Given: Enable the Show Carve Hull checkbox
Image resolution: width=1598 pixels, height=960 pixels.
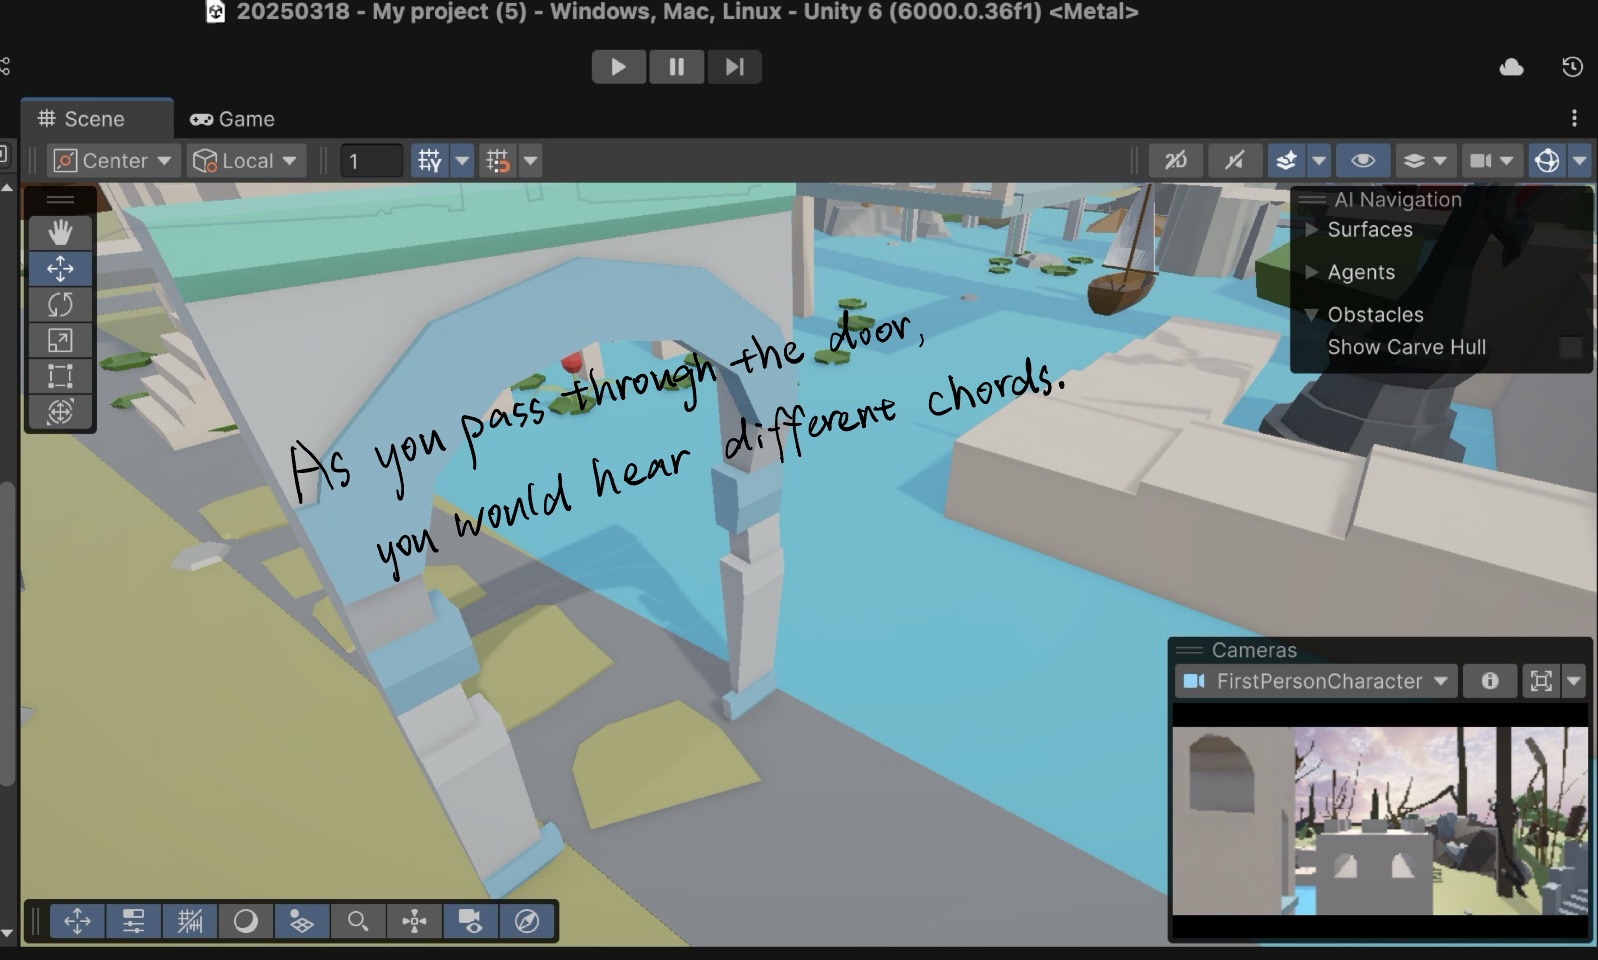Looking at the screenshot, I should [1570, 347].
